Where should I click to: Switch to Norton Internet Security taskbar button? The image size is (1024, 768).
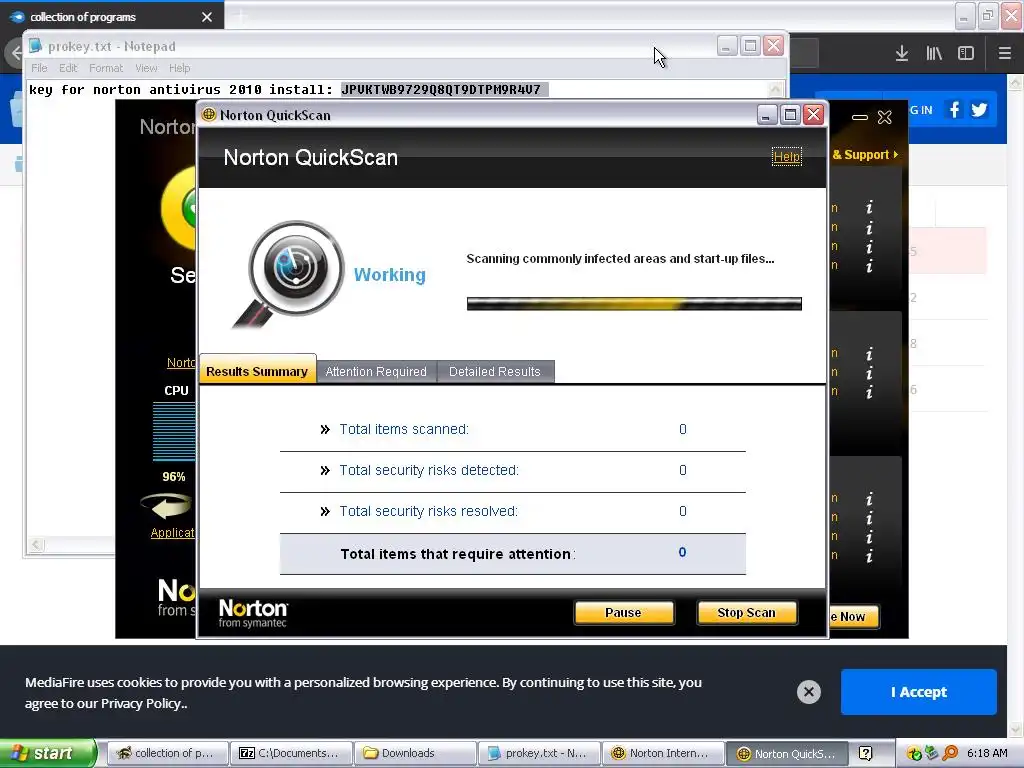[664, 753]
